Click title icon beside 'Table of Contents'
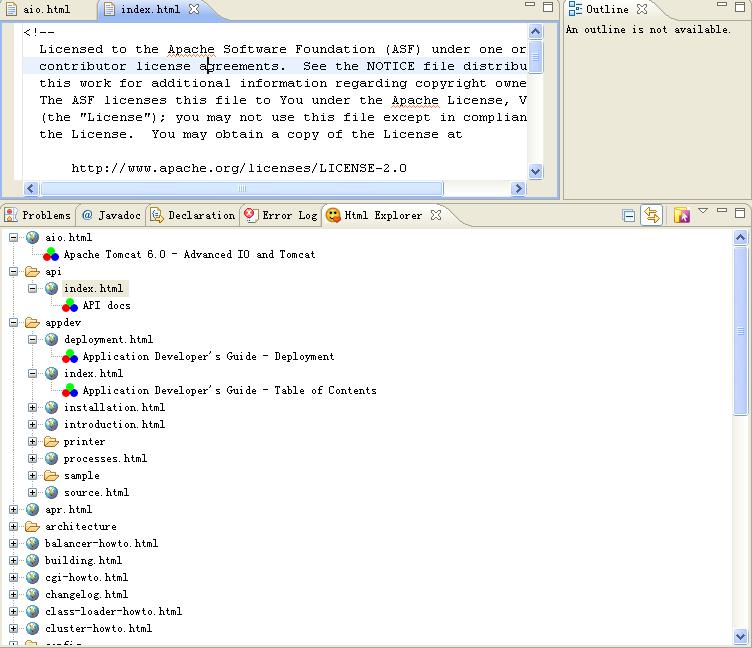Viewport: 752px width, 648px height. pos(70,390)
